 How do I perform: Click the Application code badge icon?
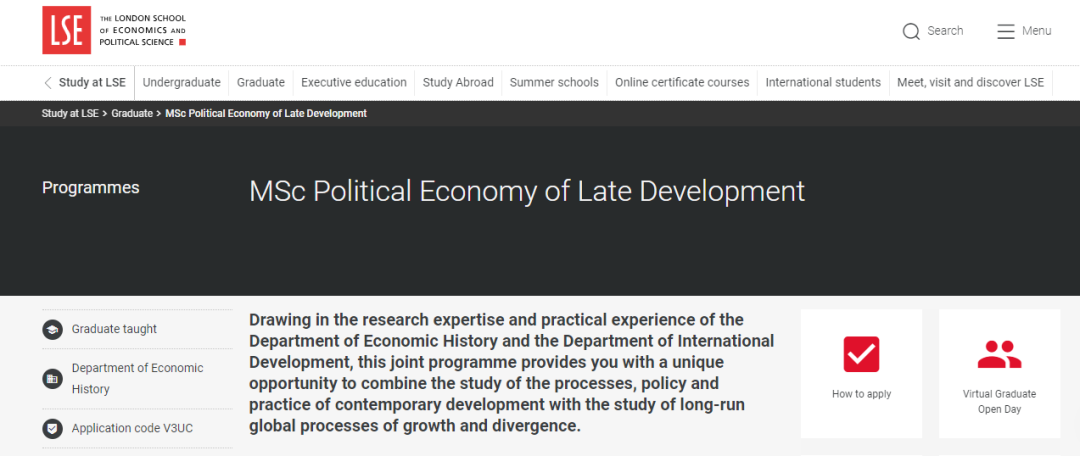click(x=52, y=429)
